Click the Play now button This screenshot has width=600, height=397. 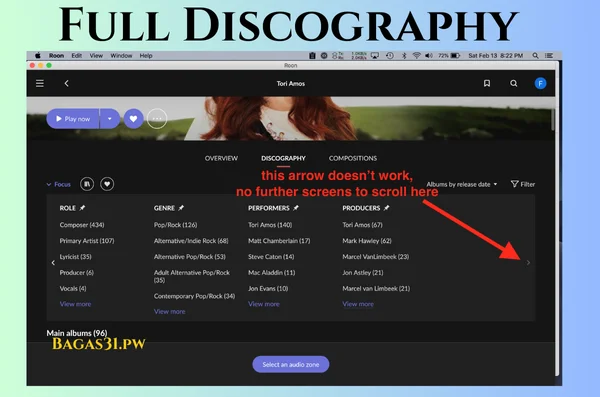(x=73, y=119)
